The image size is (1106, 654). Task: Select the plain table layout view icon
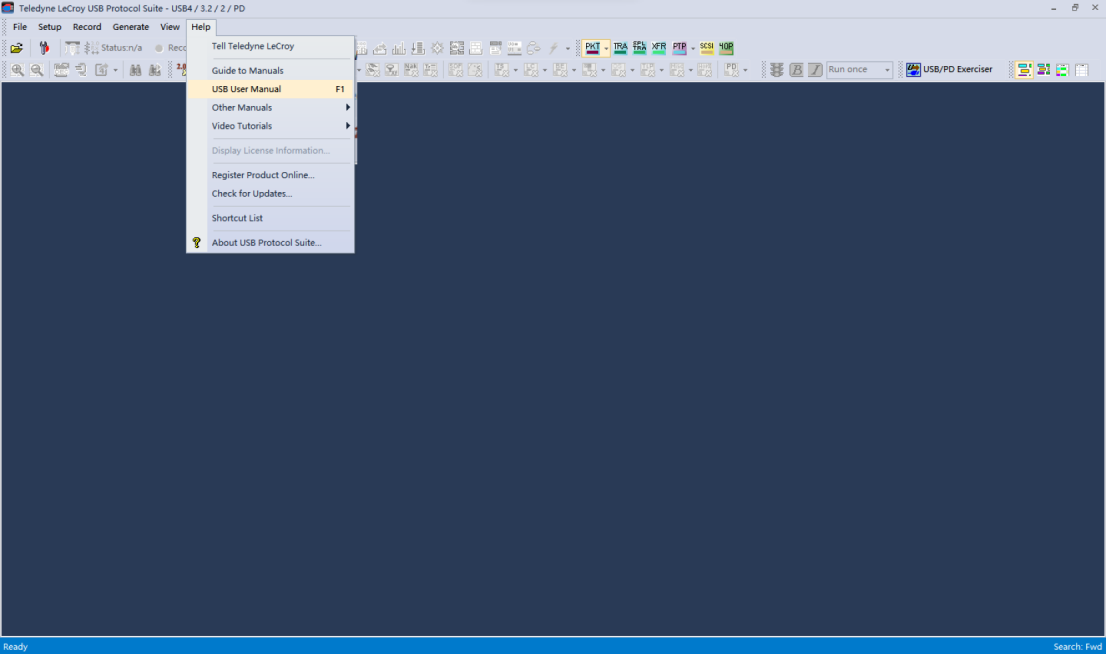[1081, 70]
